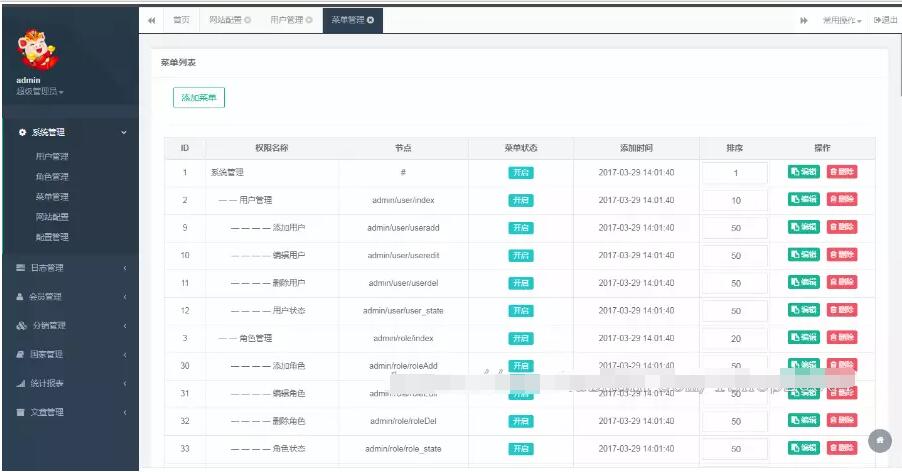
Task: Click the tabs scroll-right double arrow
Action: point(804,20)
